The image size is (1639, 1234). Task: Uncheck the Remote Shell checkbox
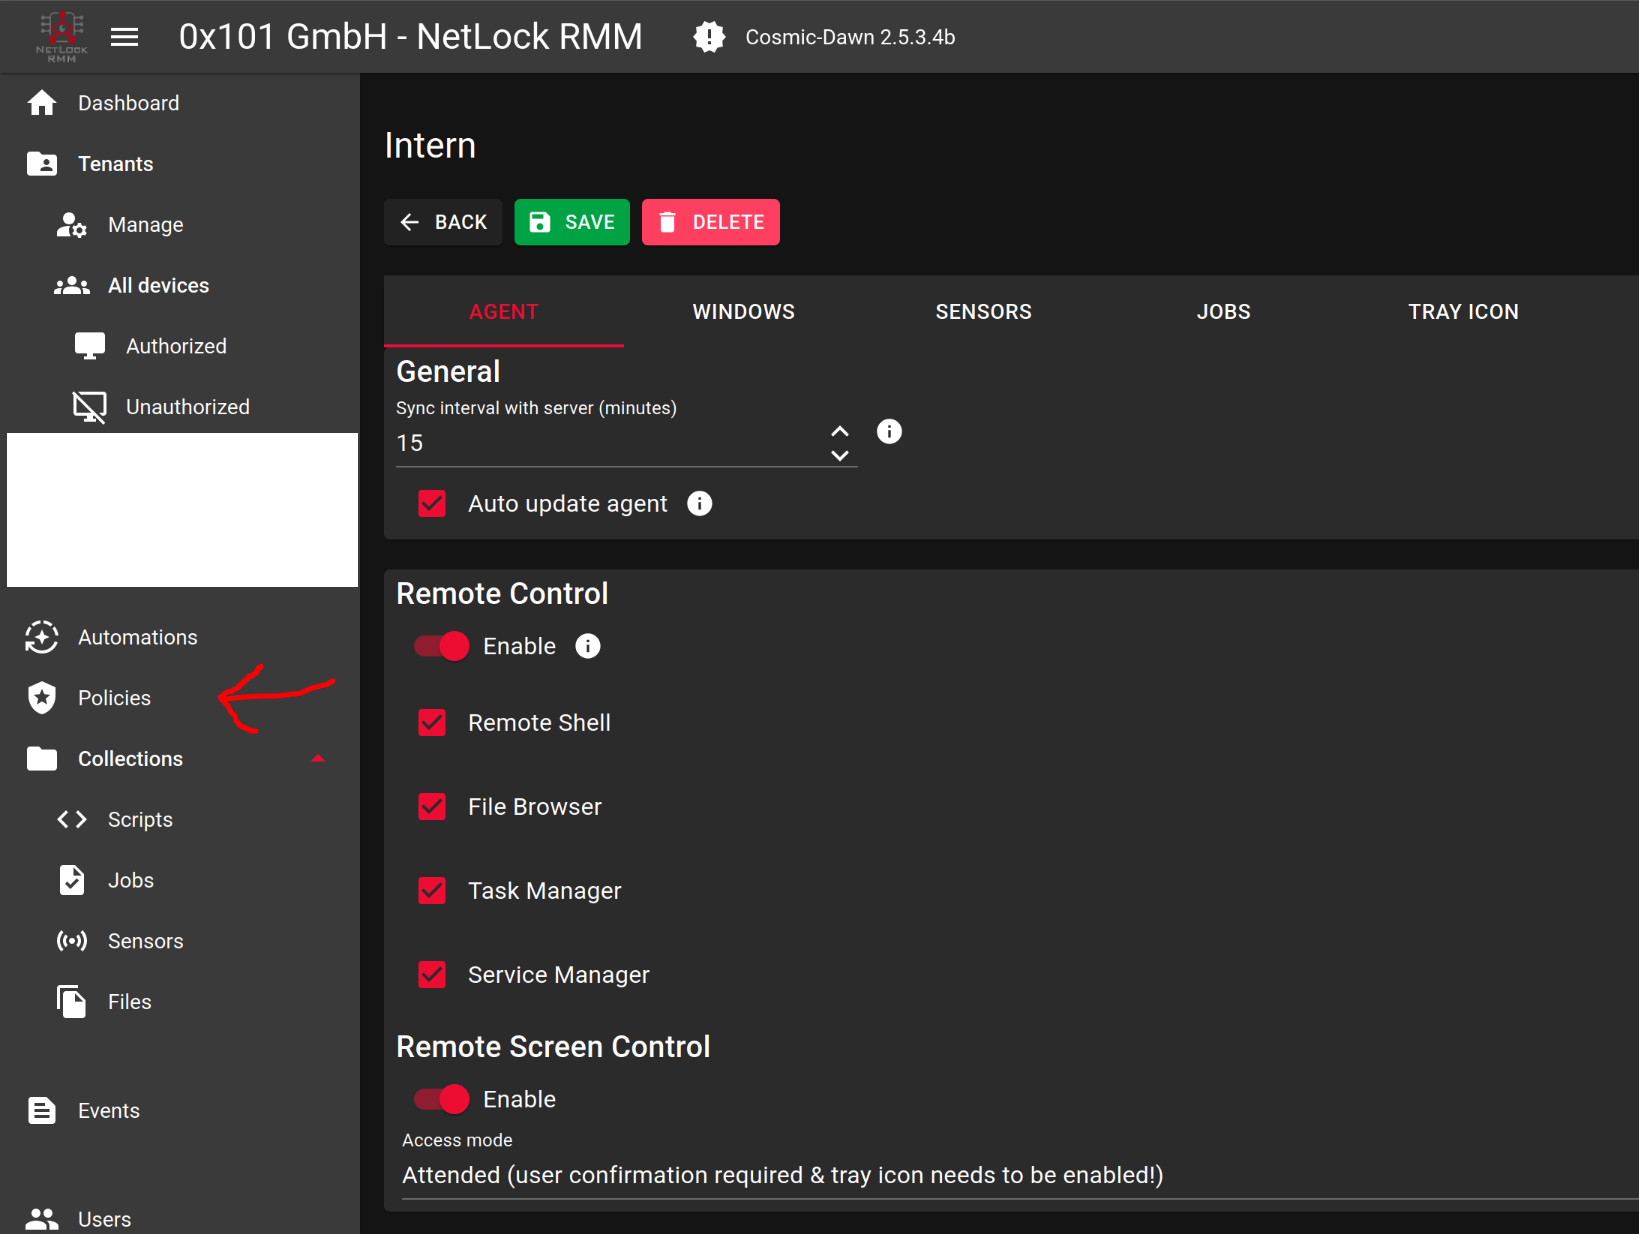click(x=431, y=722)
